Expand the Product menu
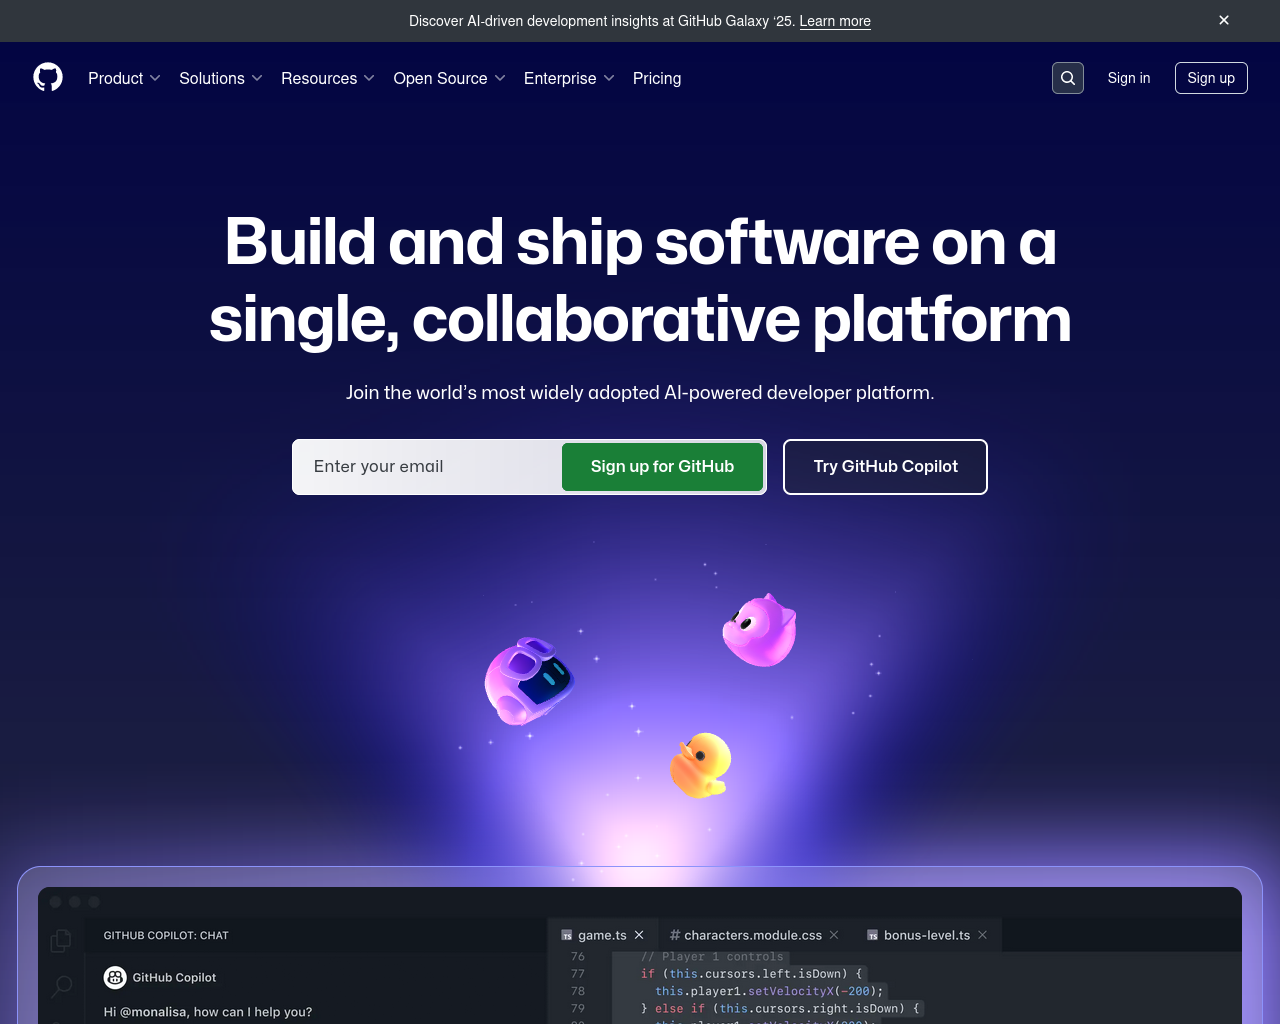Screen dimensions: 1280x1024 click(124, 78)
